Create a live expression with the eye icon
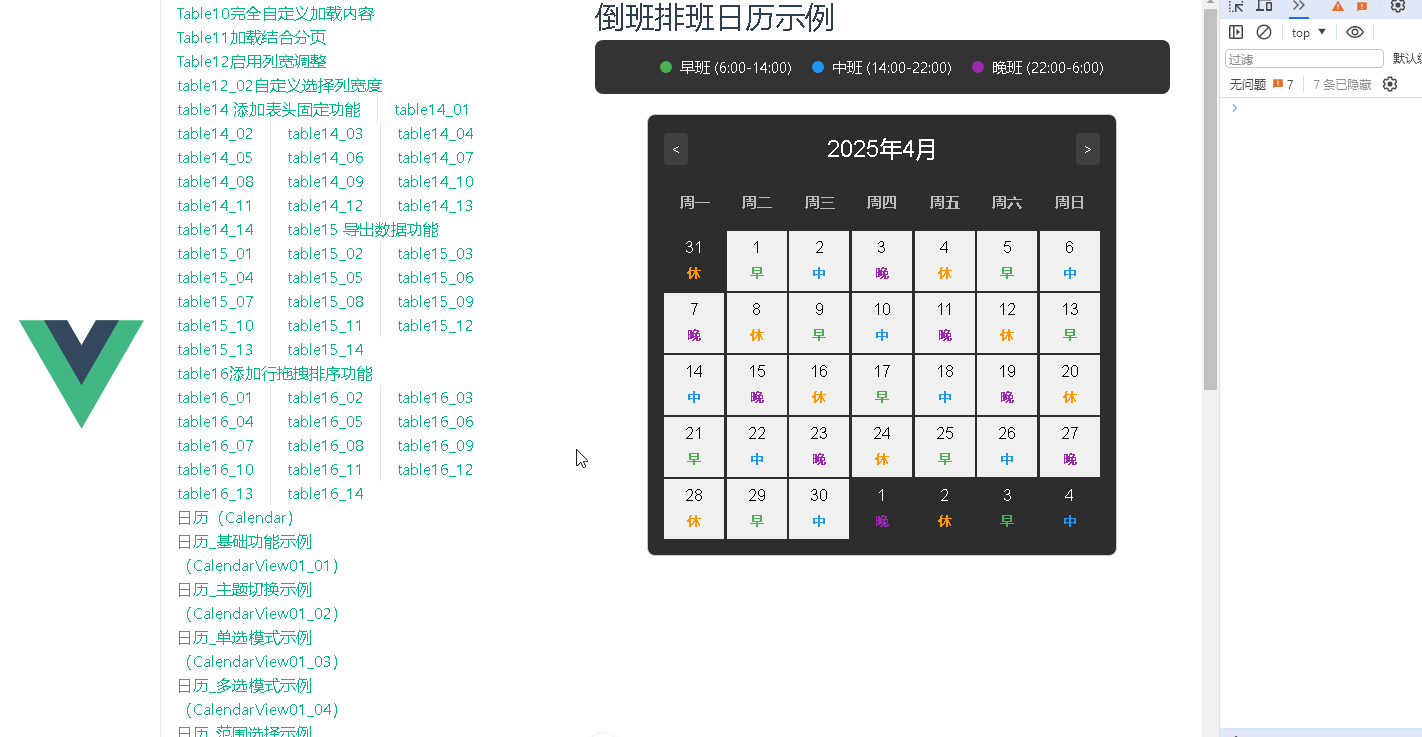The height and width of the screenshot is (737, 1422). (1355, 32)
